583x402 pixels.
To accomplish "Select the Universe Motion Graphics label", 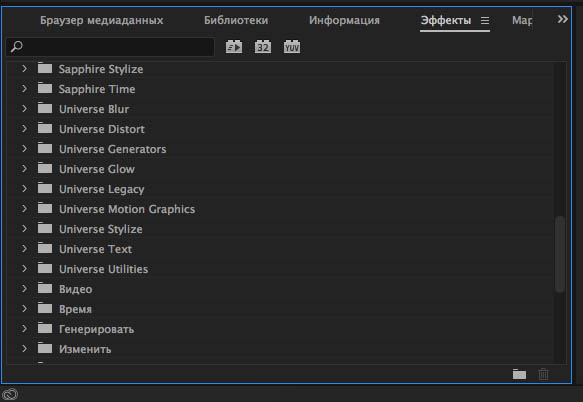I will 127,209.
